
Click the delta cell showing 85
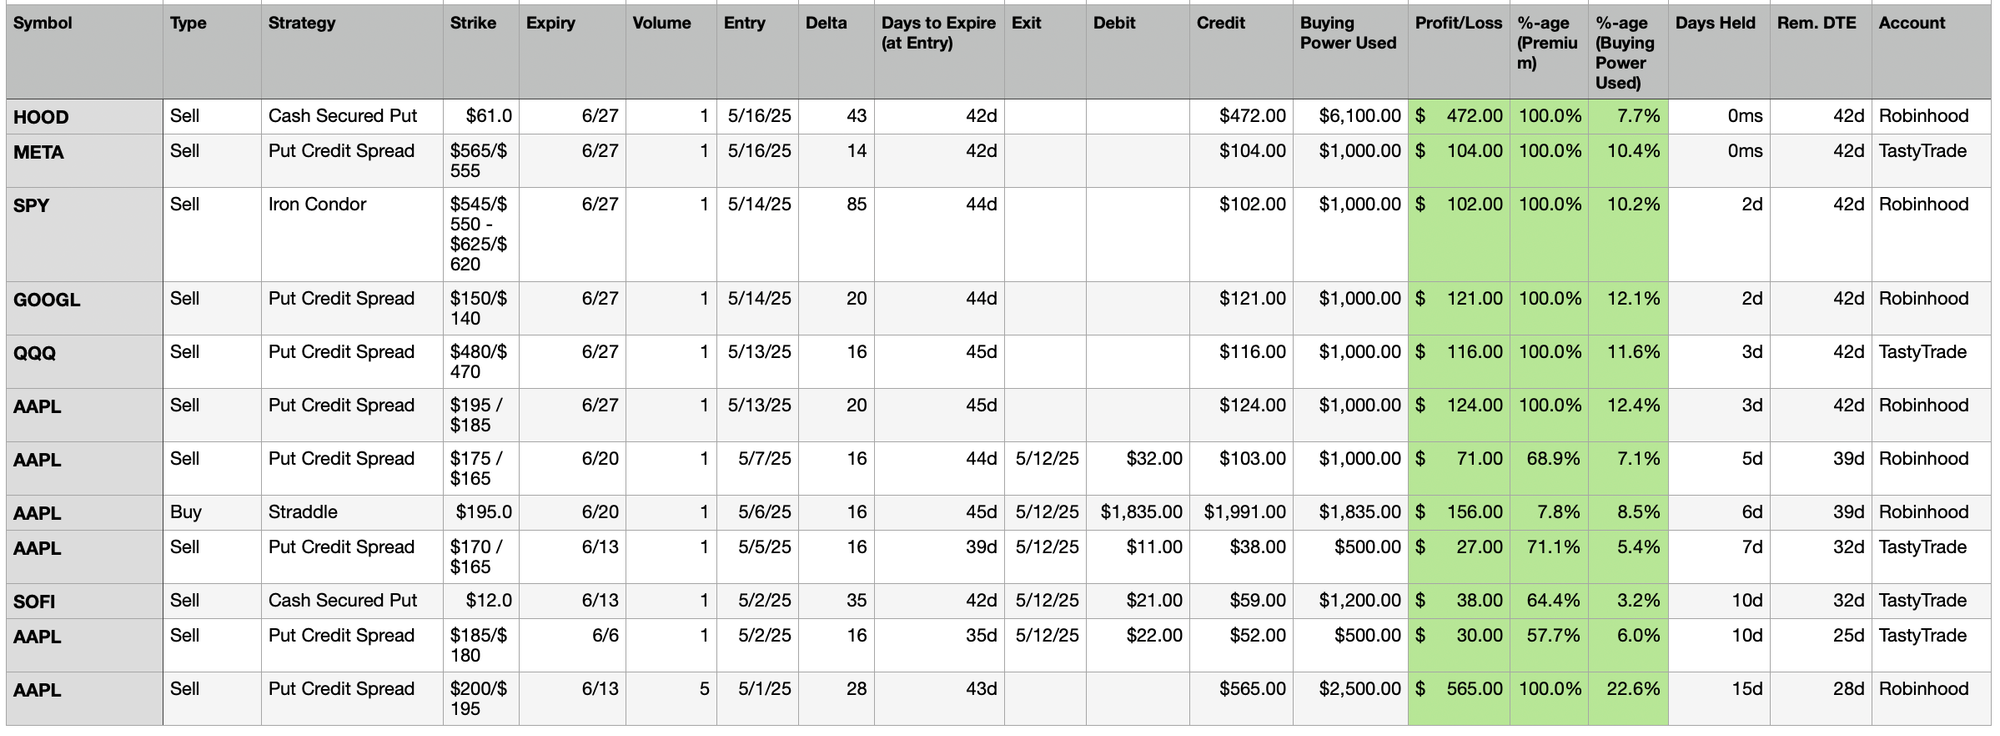(836, 235)
